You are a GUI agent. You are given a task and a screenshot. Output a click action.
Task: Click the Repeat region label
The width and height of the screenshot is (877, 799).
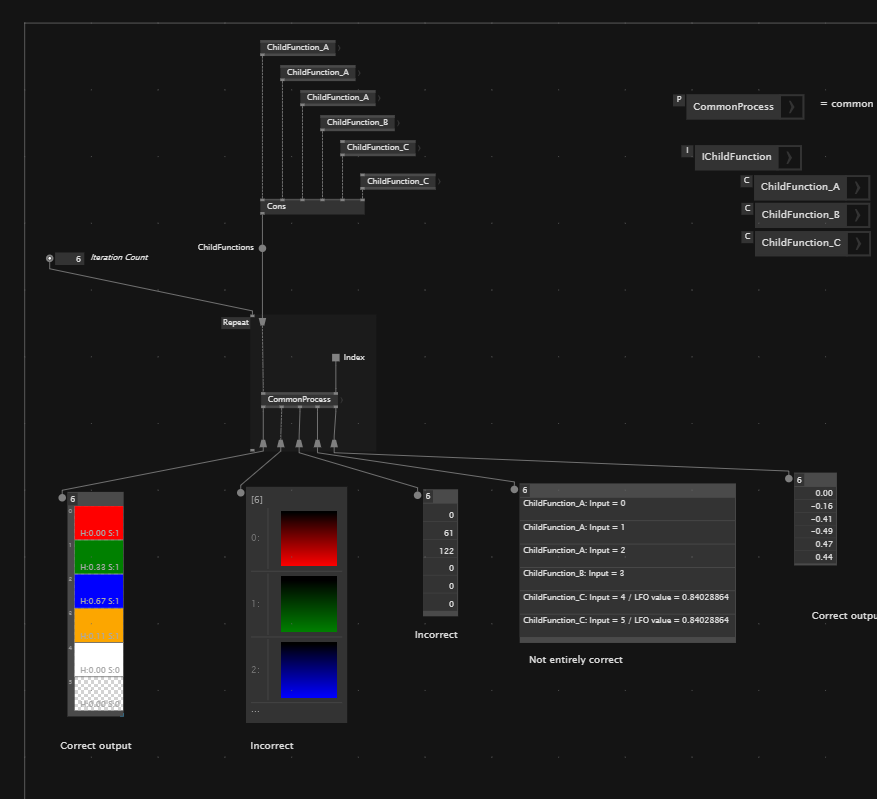point(235,323)
